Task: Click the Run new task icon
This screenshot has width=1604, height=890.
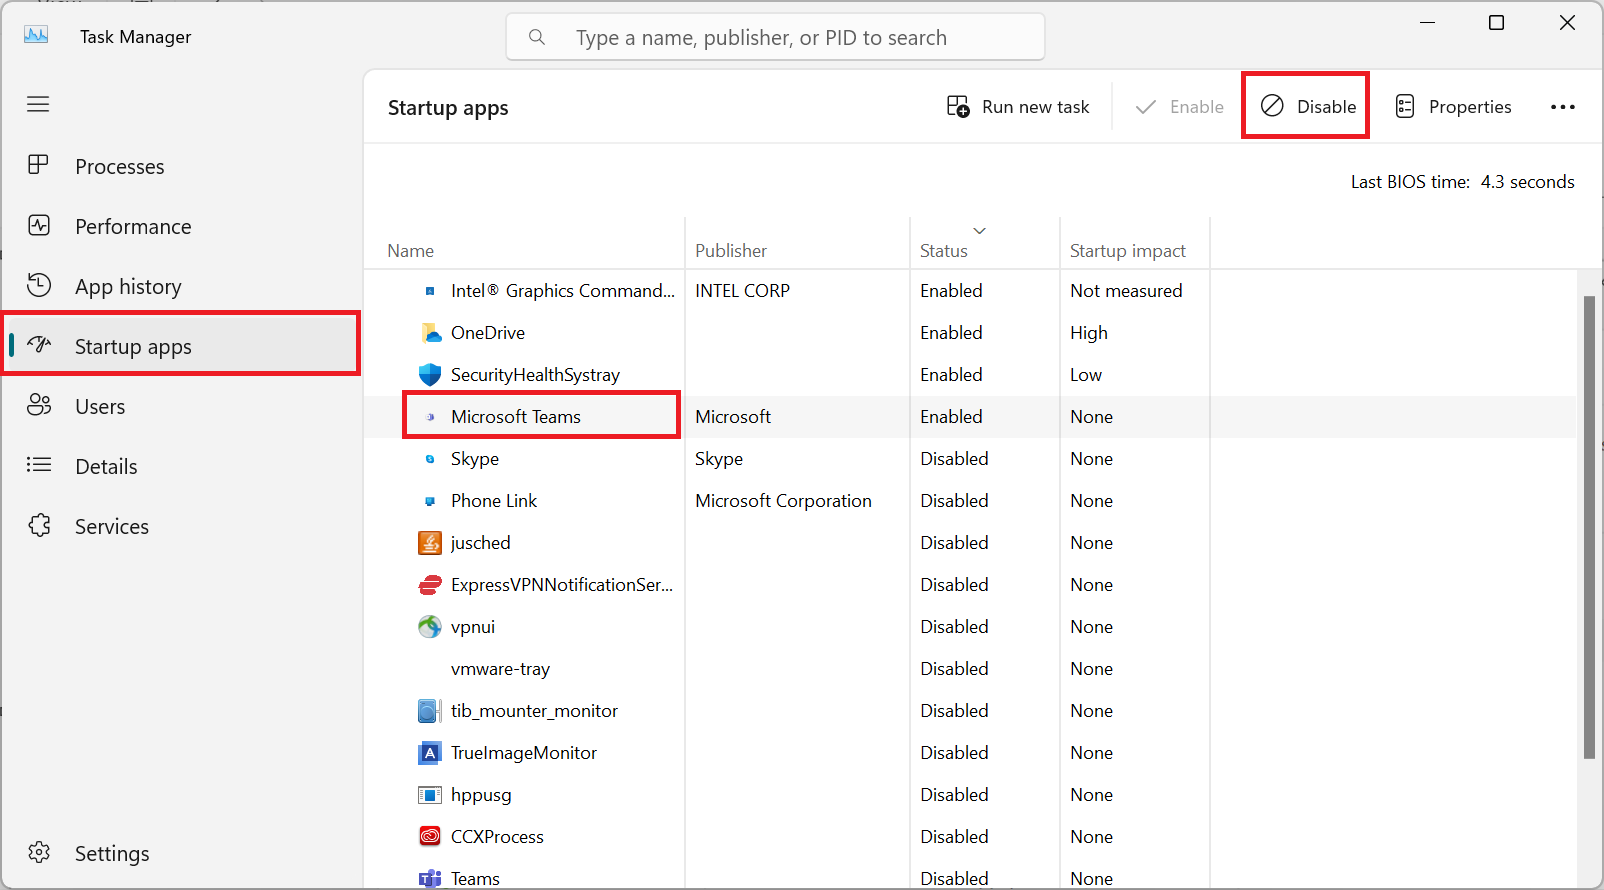Action: (x=958, y=107)
